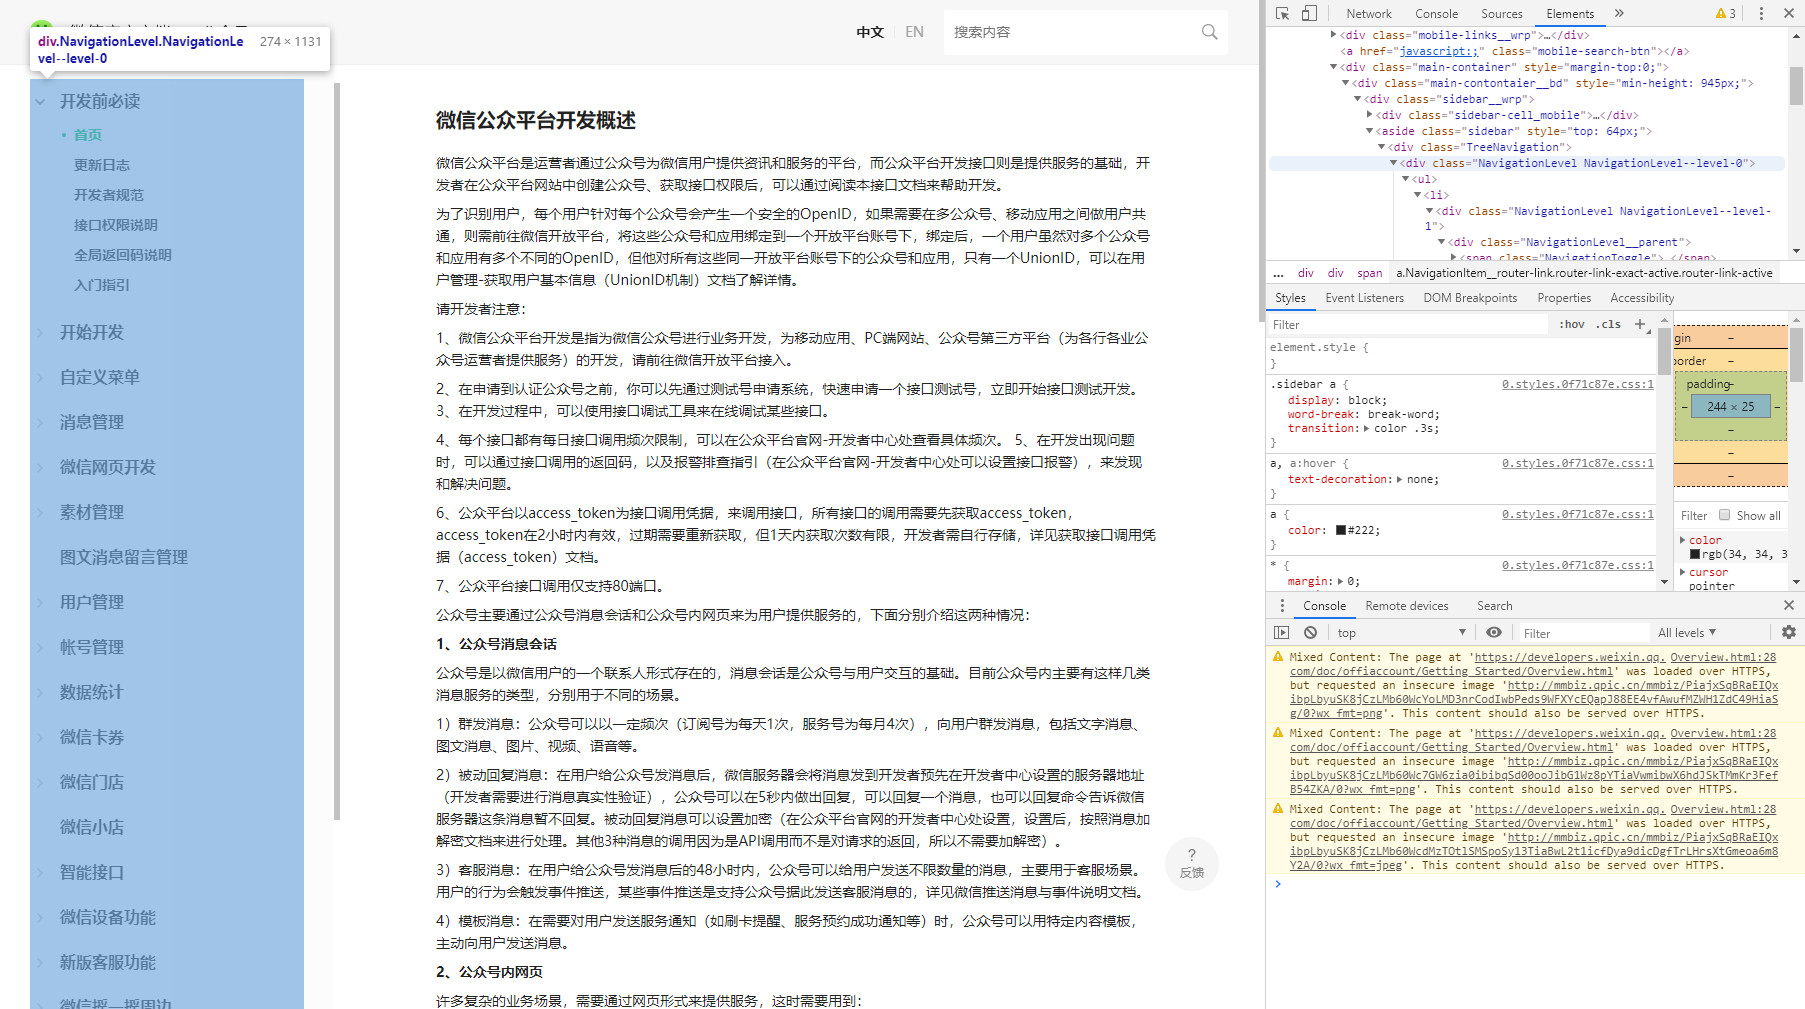Image resolution: width=1805 pixels, height=1009 pixels.
Task: Toggle the device toolbar icon in DevTools
Action: [1309, 13]
